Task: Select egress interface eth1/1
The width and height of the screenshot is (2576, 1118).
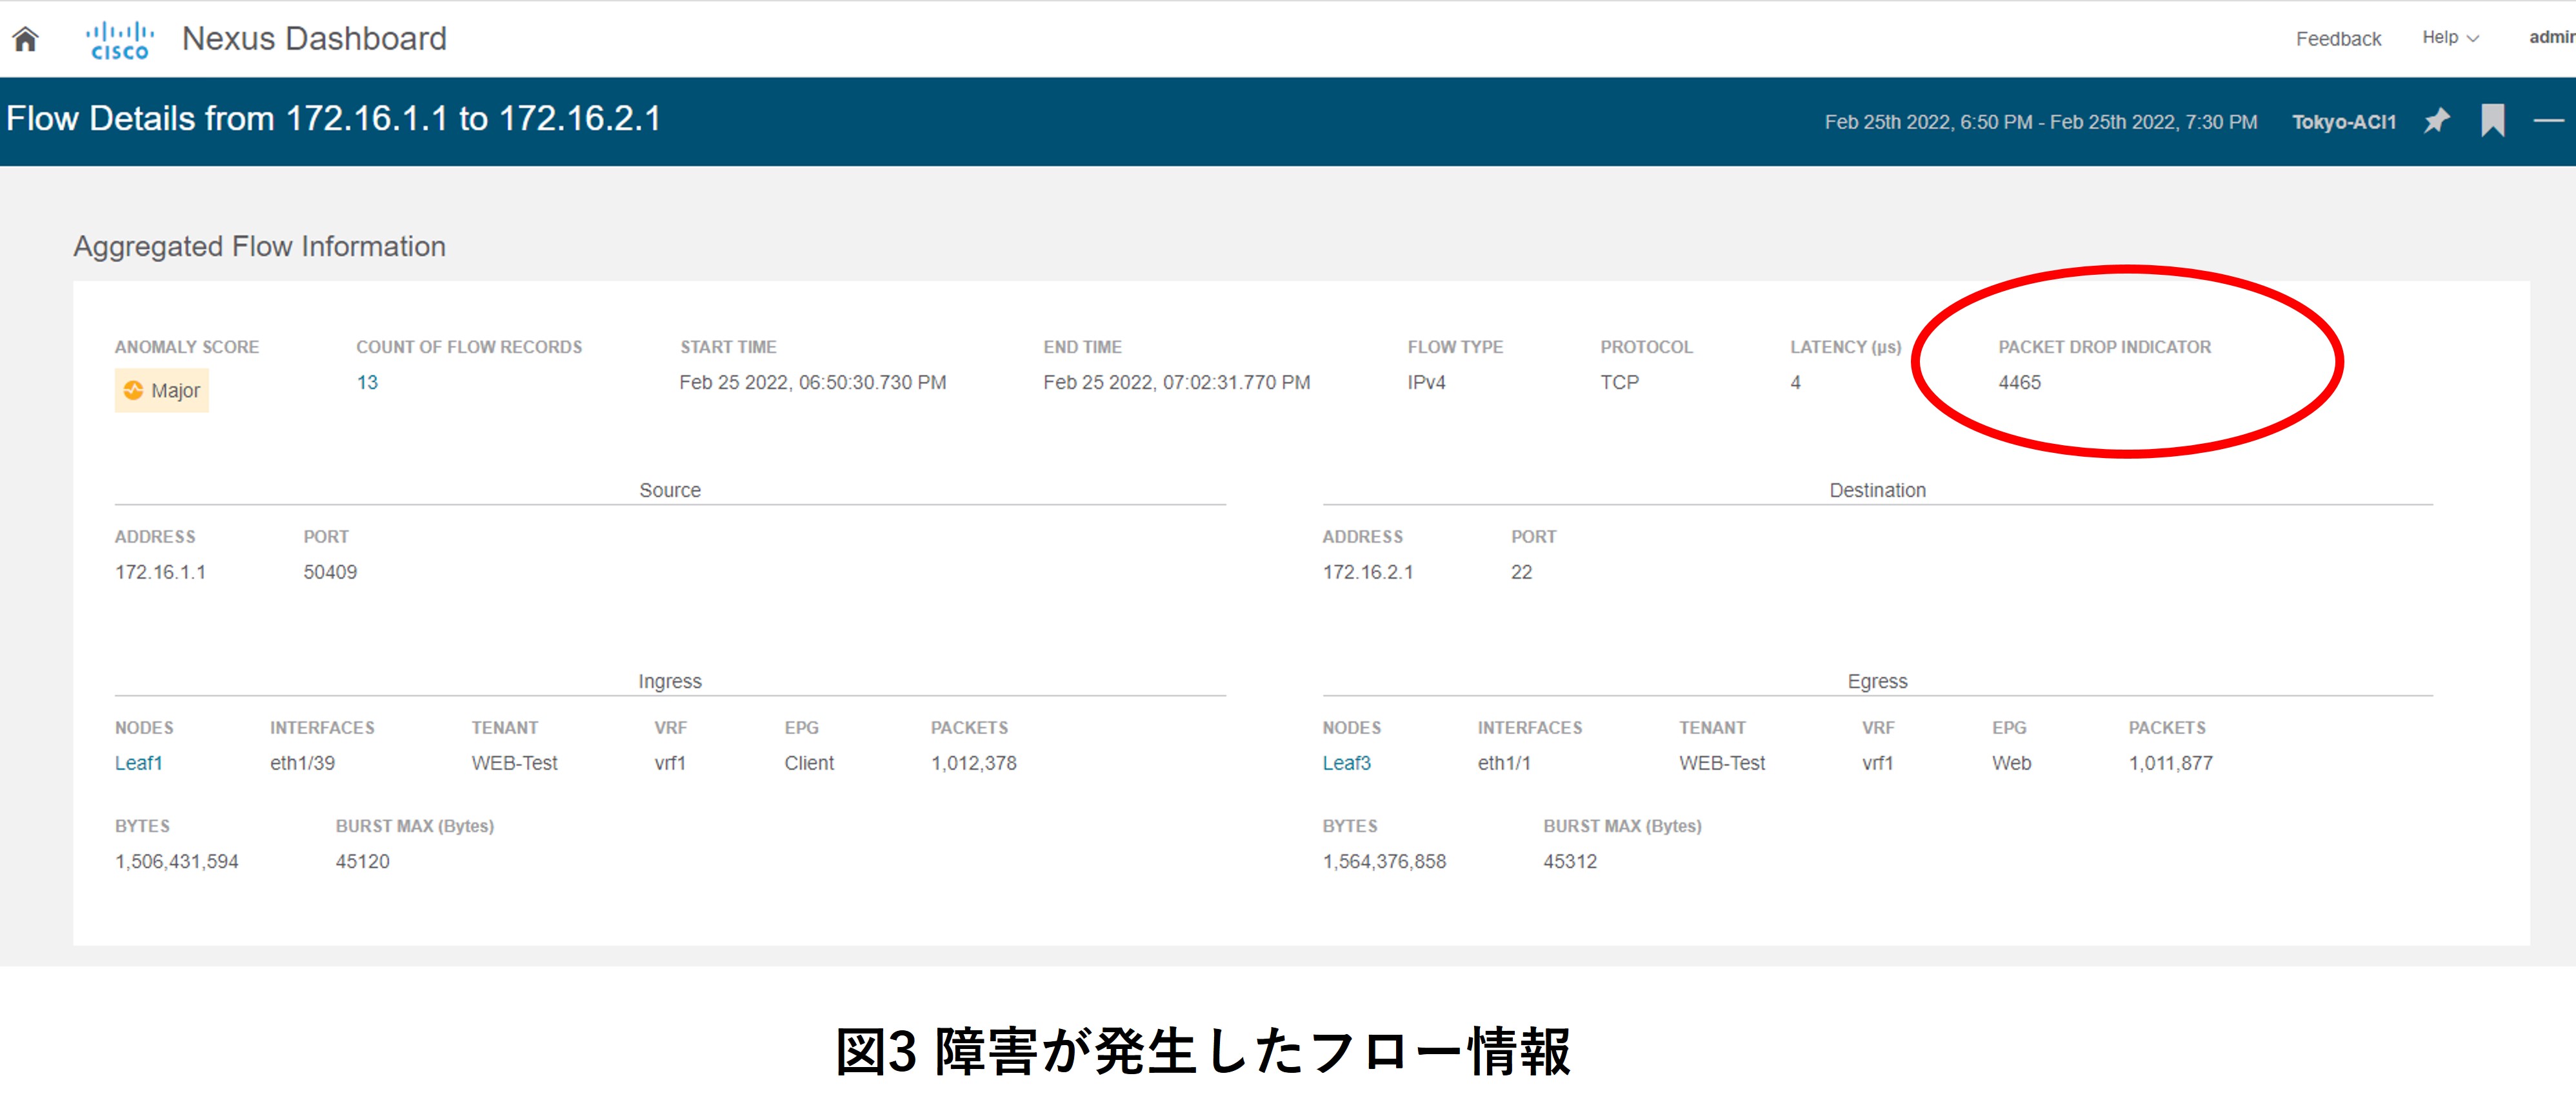Action: click(1504, 763)
